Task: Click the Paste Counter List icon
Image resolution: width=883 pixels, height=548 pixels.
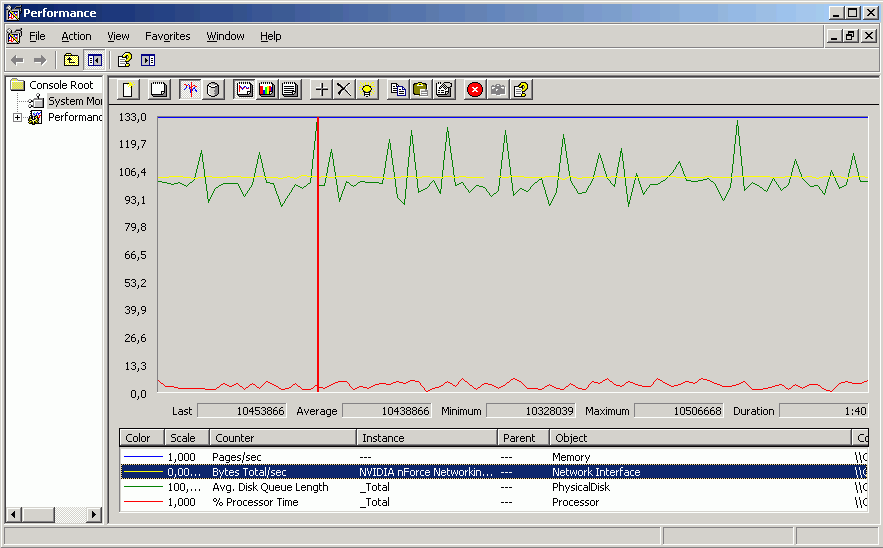Action: pyautogui.click(x=421, y=90)
